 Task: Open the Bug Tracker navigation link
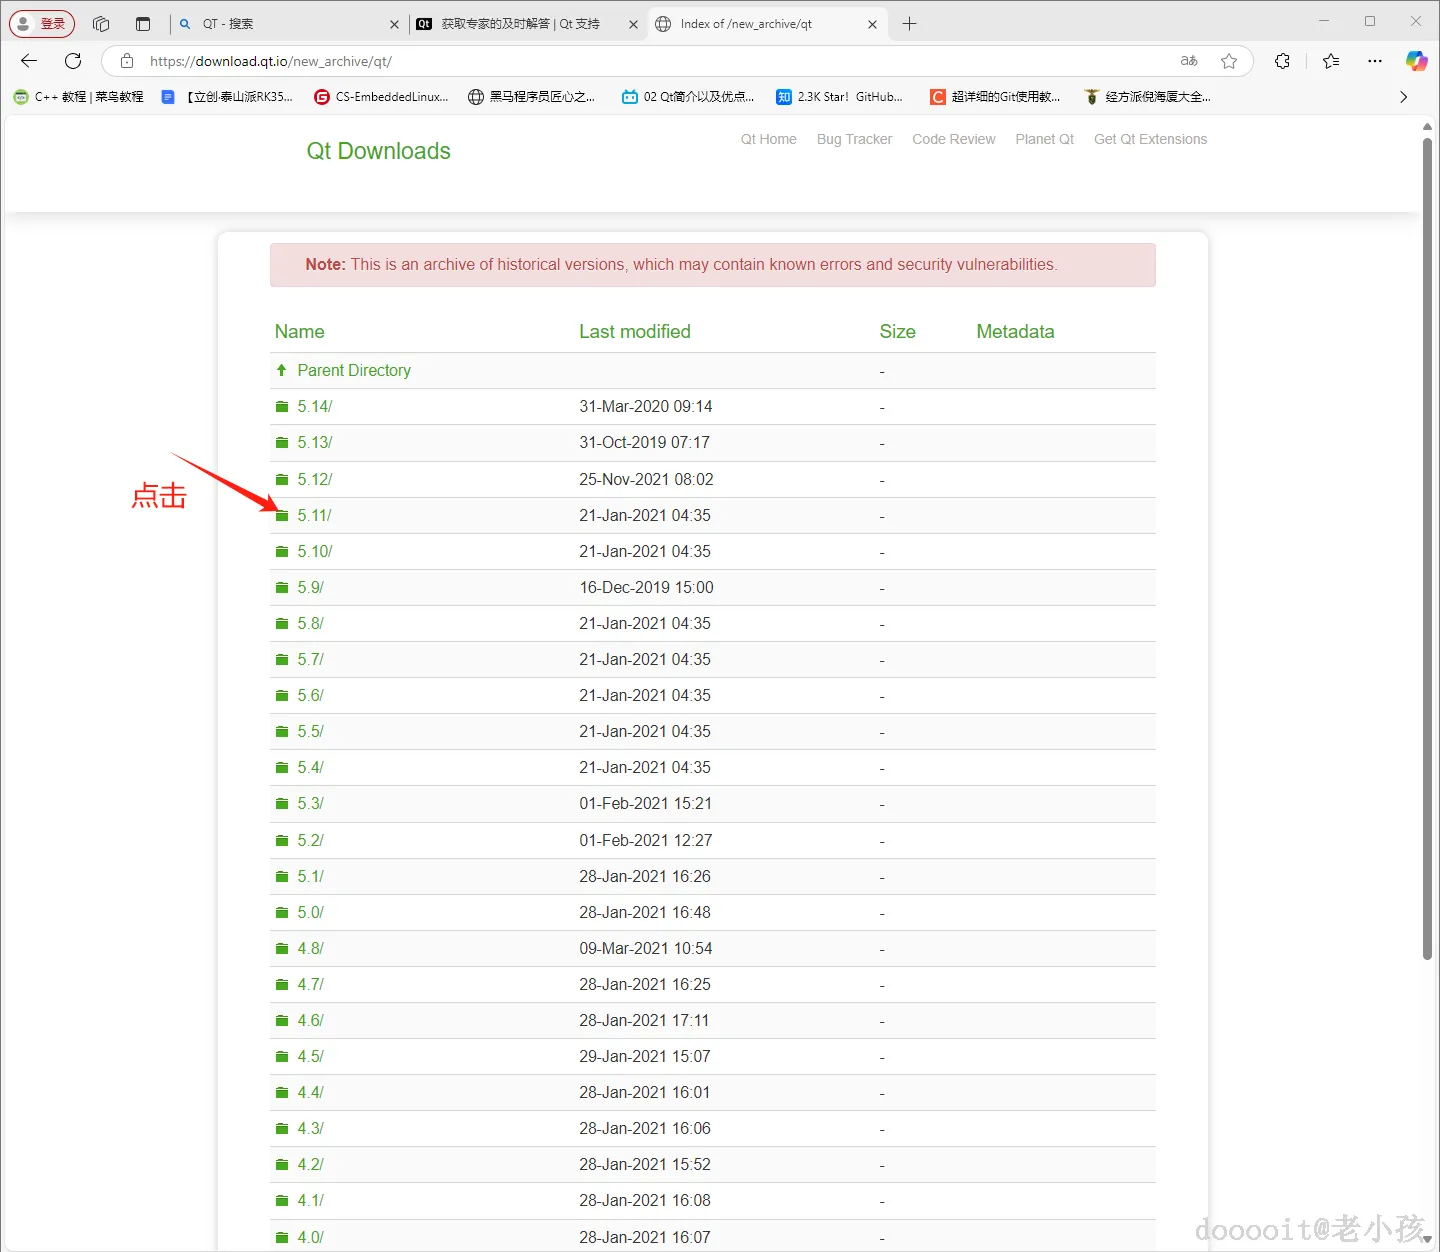click(x=854, y=139)
